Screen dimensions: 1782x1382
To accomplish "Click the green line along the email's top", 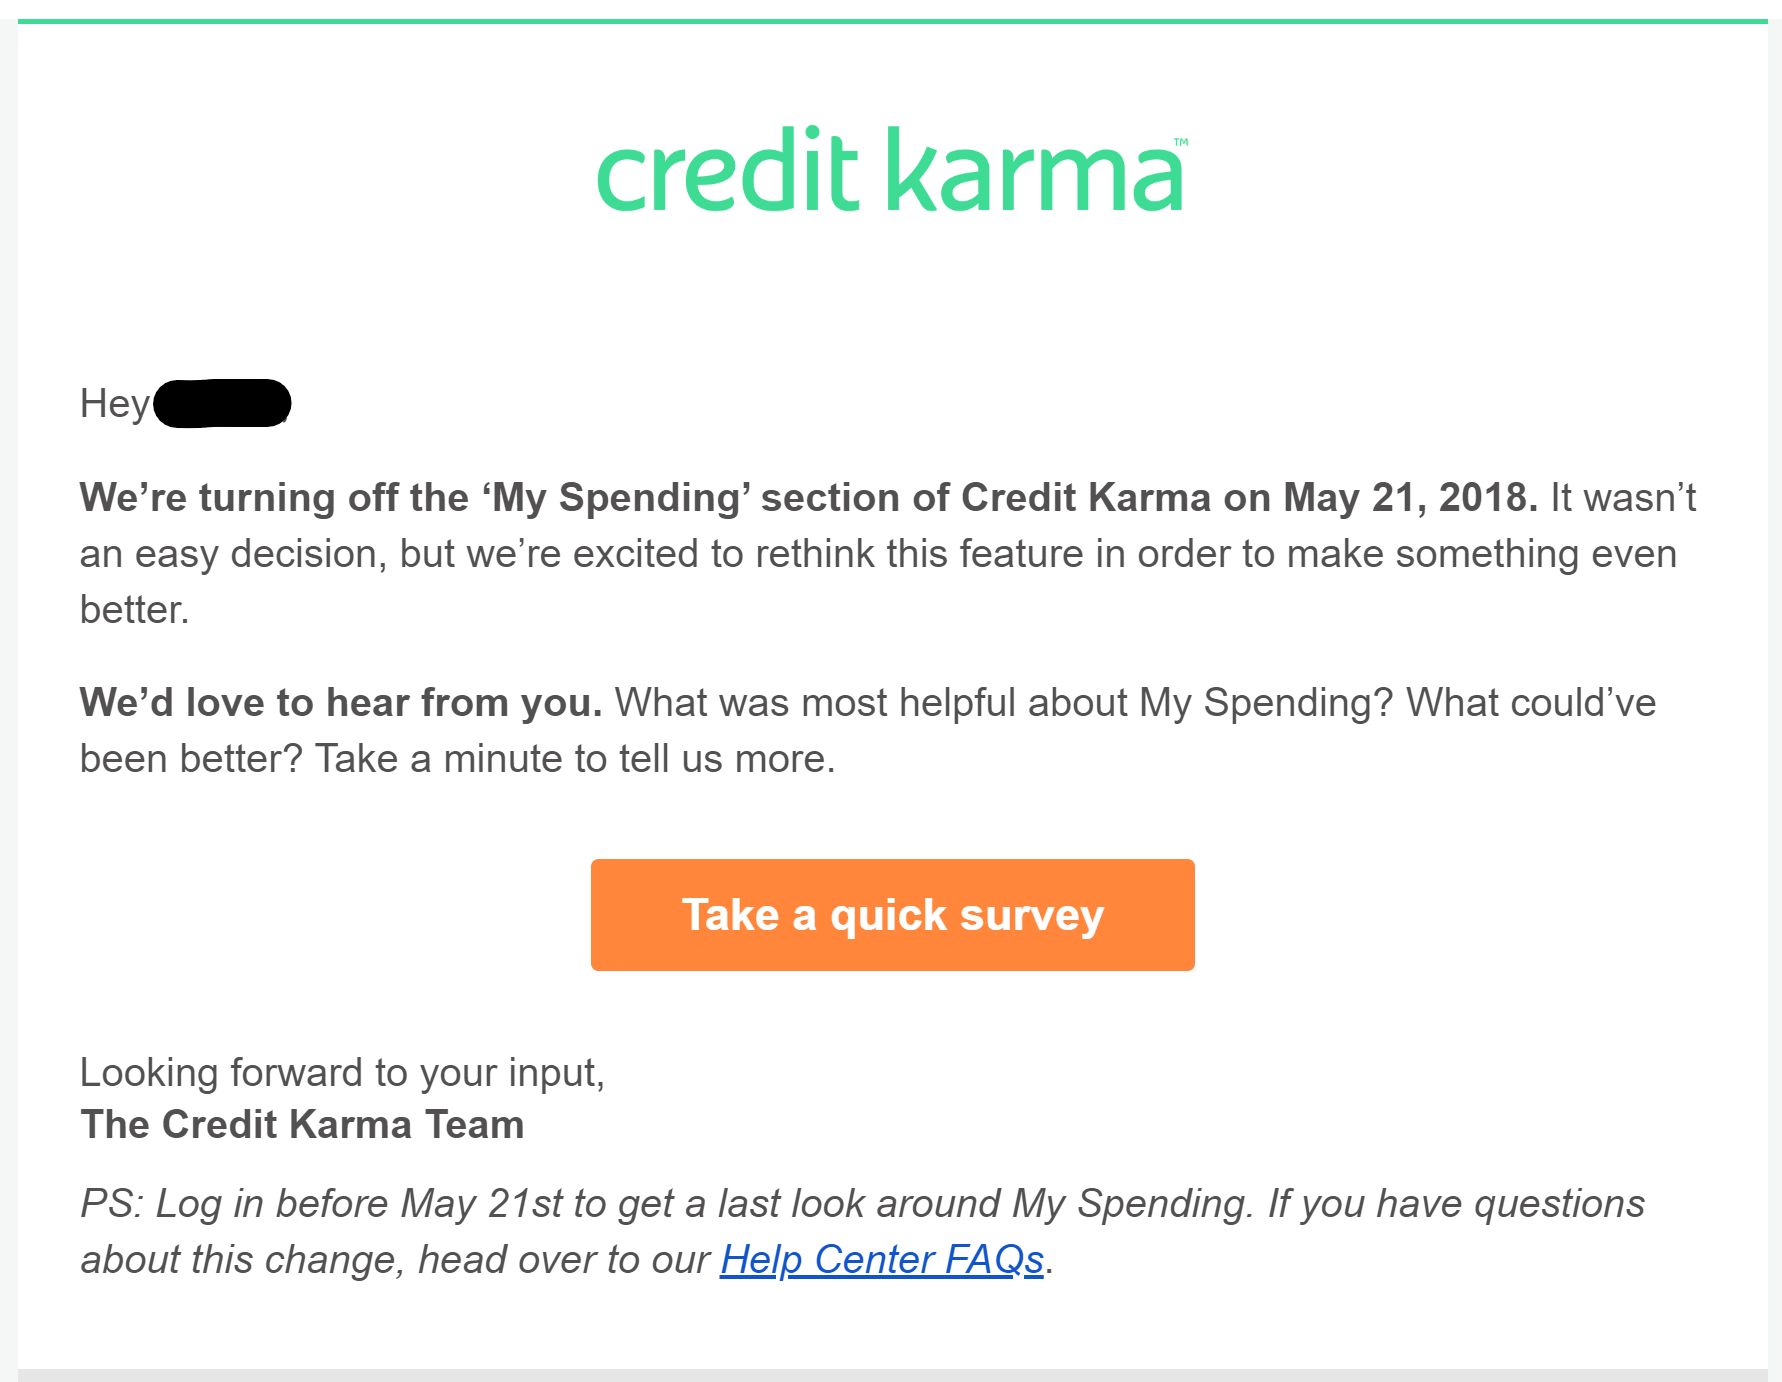I will pyautogui.click(x=890, y=21).
